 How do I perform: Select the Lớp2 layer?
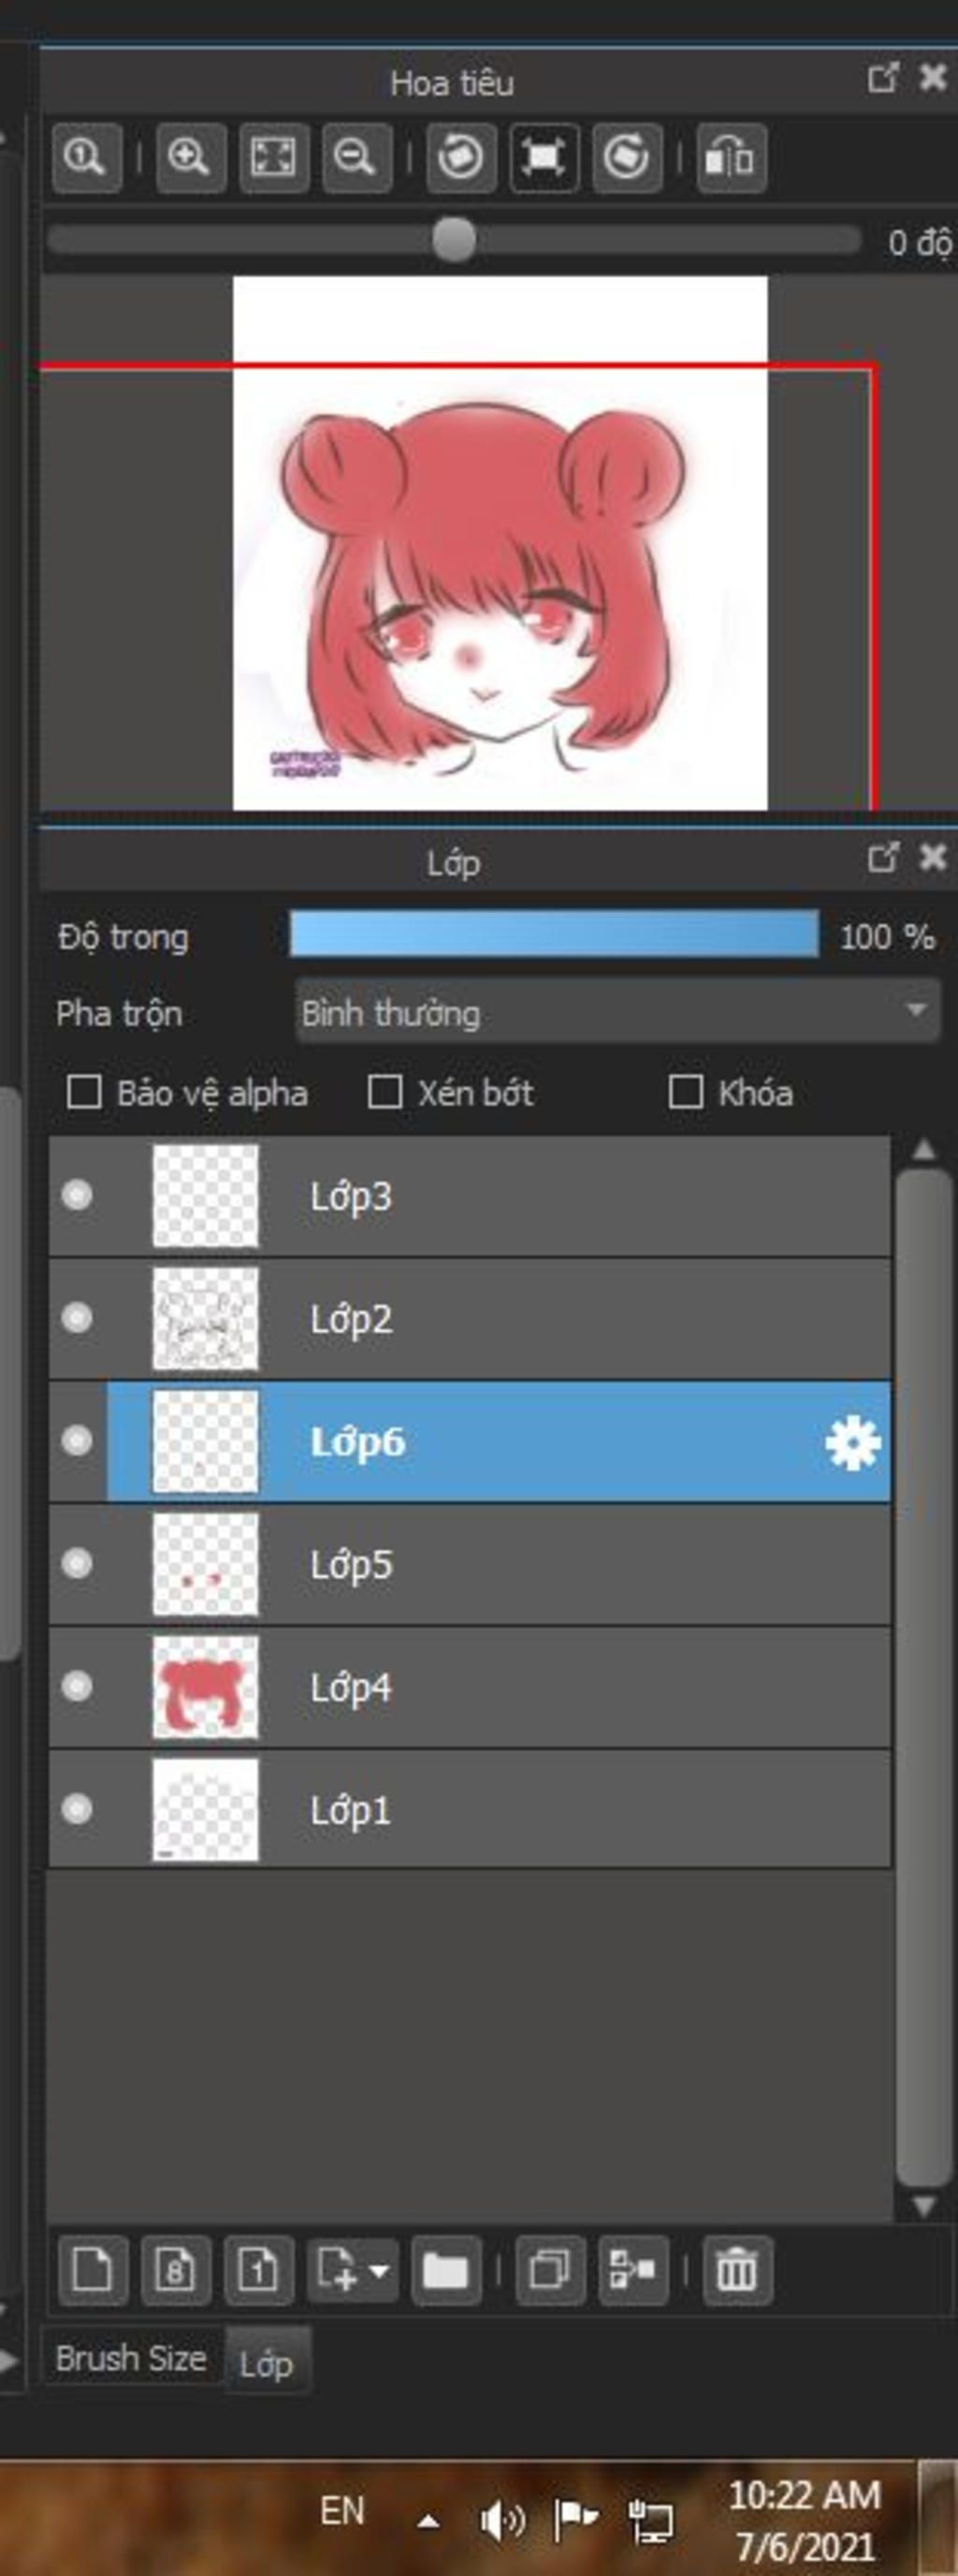(x=470, y=1319)
